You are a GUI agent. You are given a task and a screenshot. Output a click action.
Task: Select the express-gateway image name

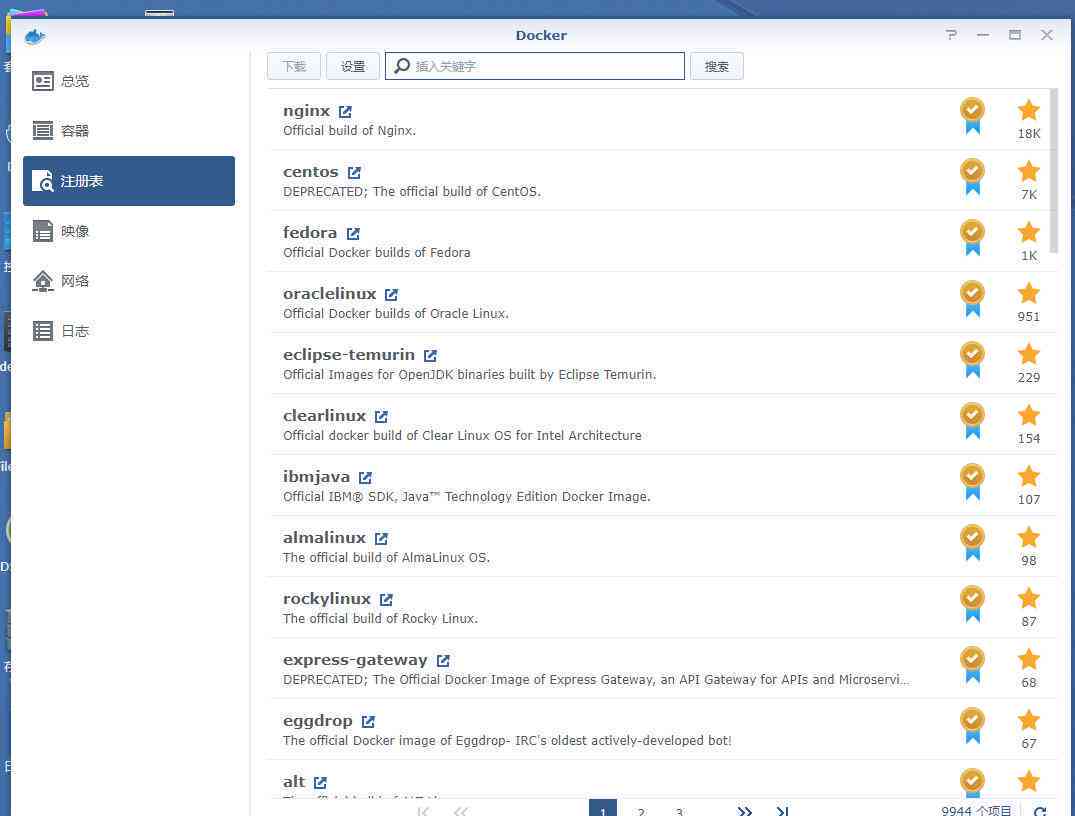click(355, 660)
